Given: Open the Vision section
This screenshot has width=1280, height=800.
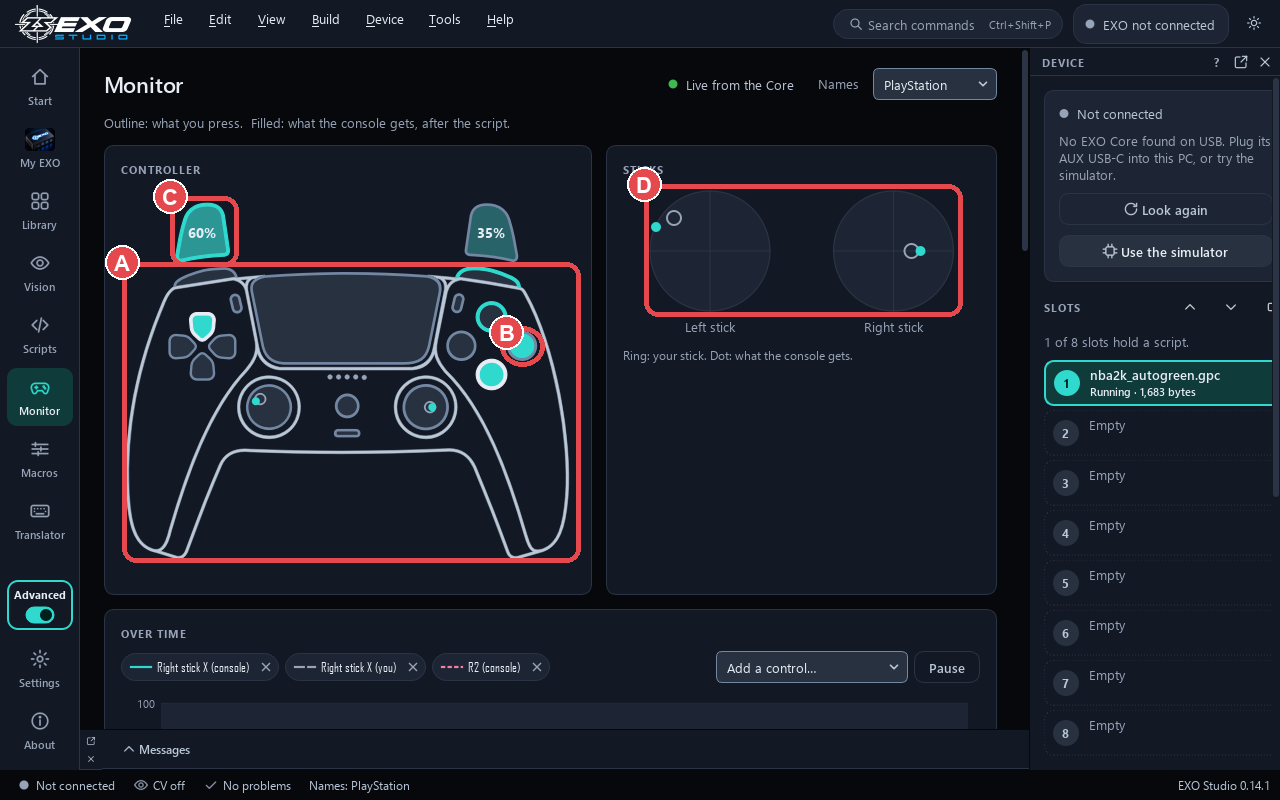Looking at the screenshot, I should pos(40,273).
